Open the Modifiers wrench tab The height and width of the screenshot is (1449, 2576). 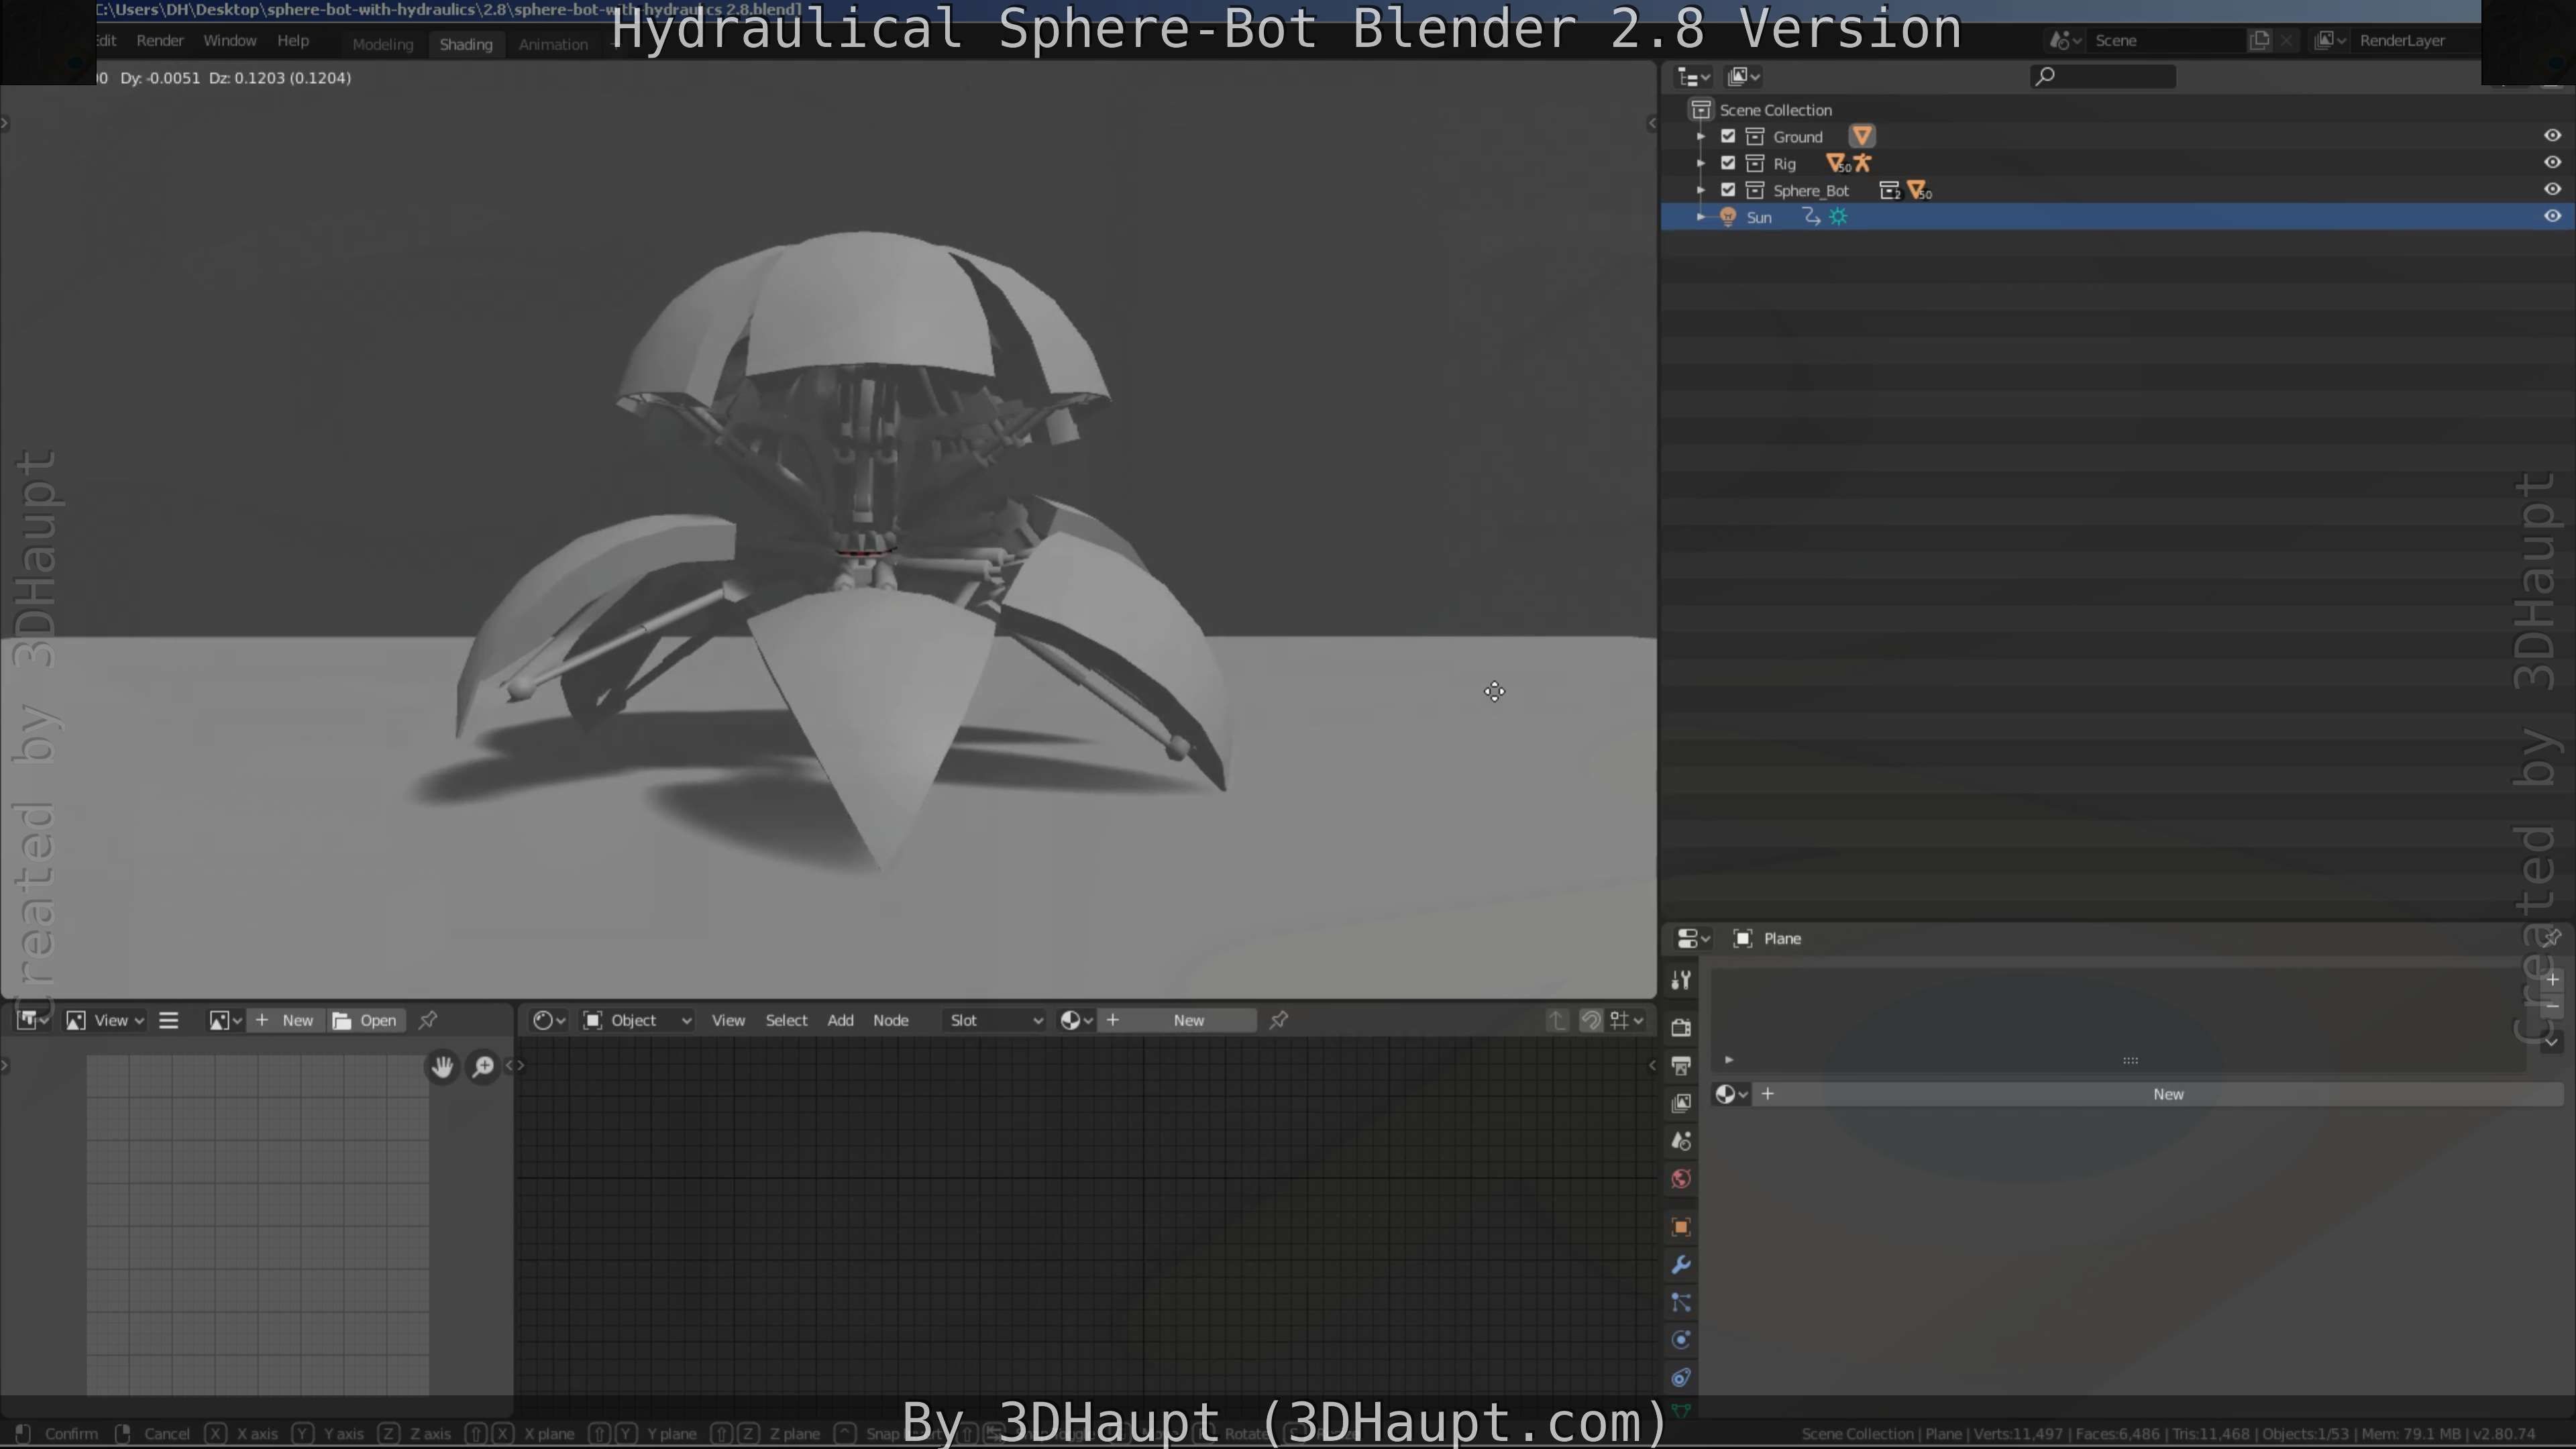tap(1681, 1265)
